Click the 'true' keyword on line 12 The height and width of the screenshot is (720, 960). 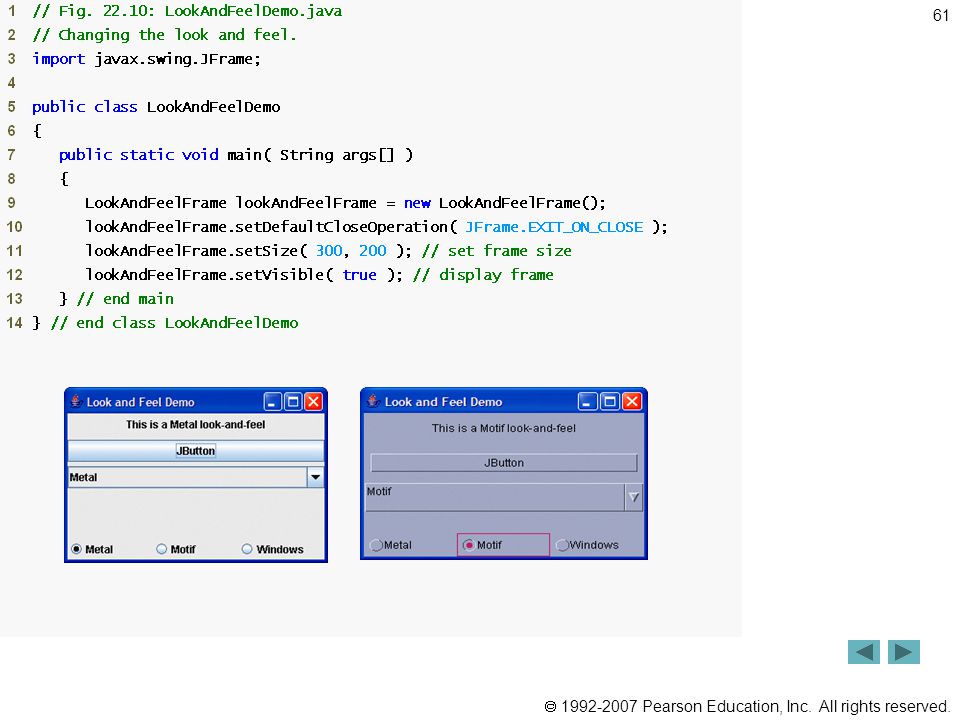(359, 275)
